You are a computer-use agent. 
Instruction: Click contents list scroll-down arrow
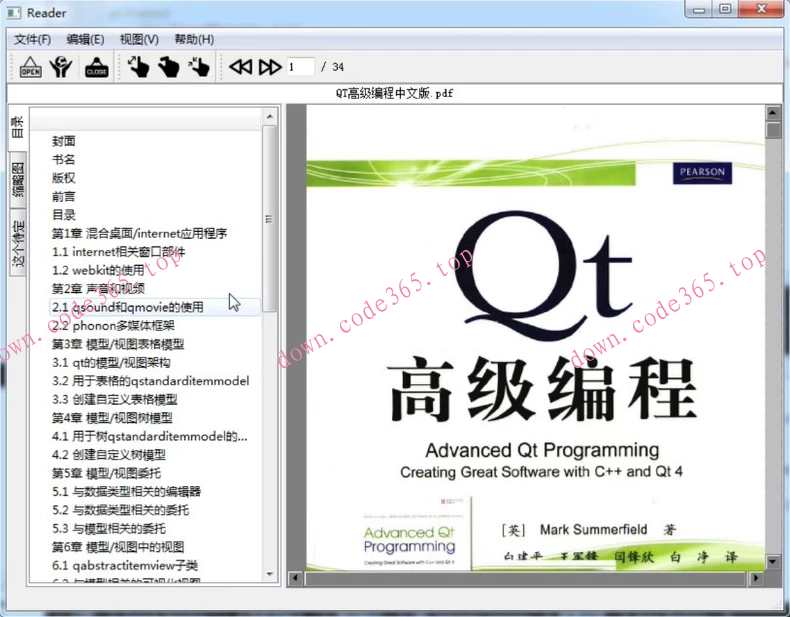click(270, 574)
